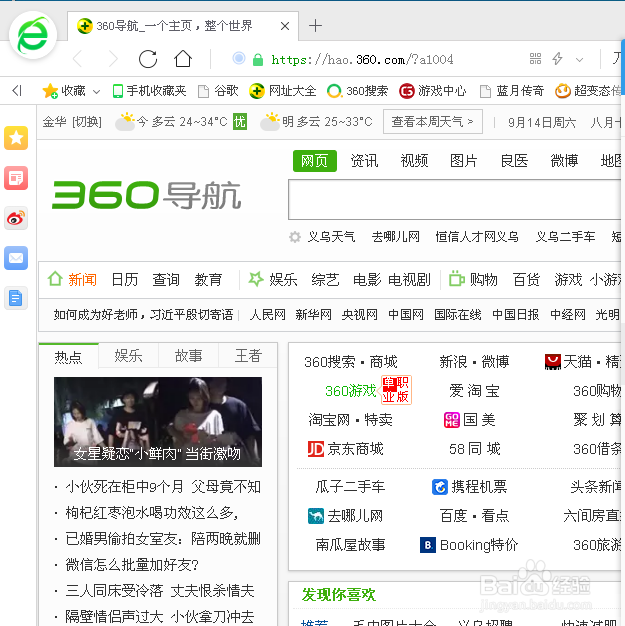This screenshot has height=626, width=625.
Task: Open the 谷歌 bookmark
Action: pos(218,91)
